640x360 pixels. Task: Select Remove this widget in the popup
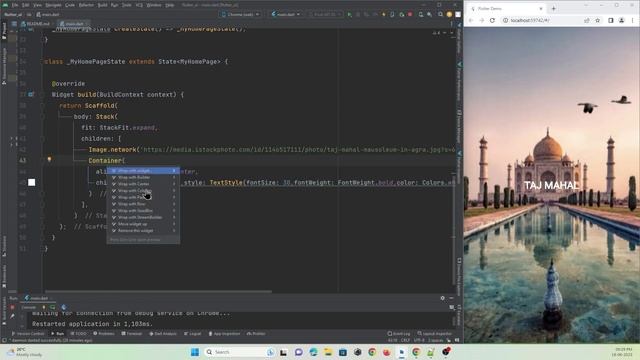[143, 231]
